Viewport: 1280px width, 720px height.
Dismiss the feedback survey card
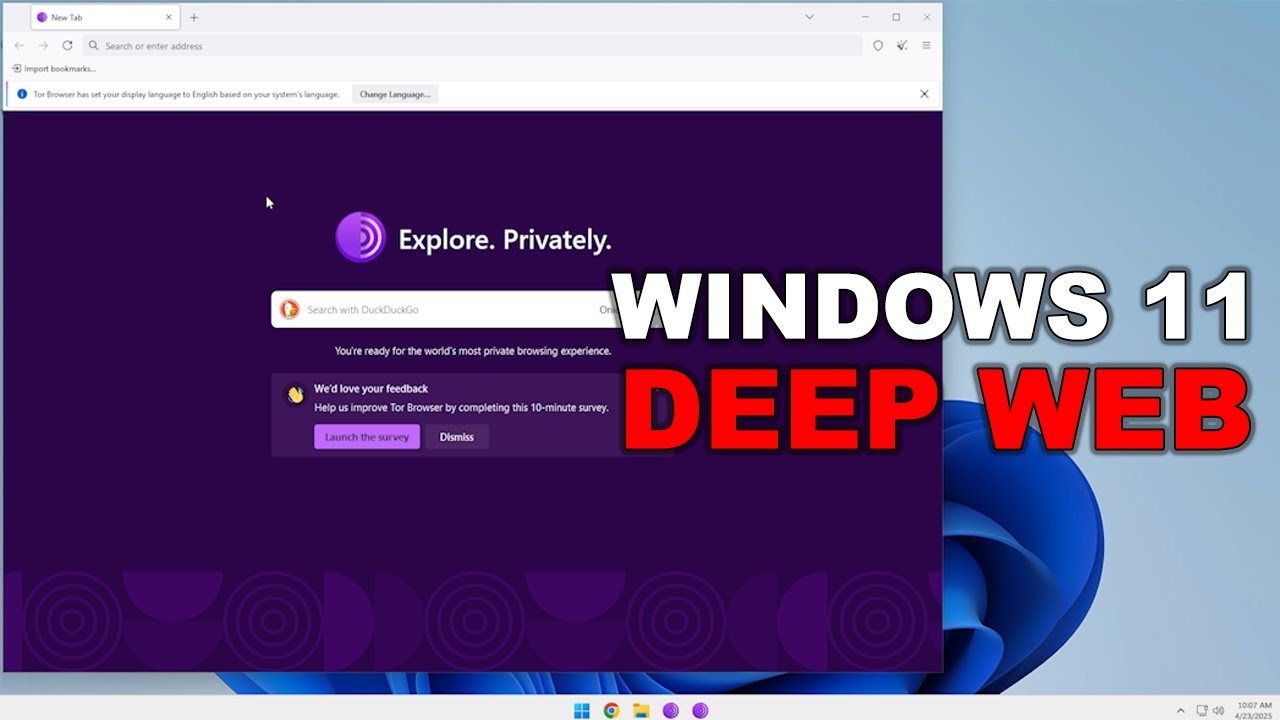(457, 437)
